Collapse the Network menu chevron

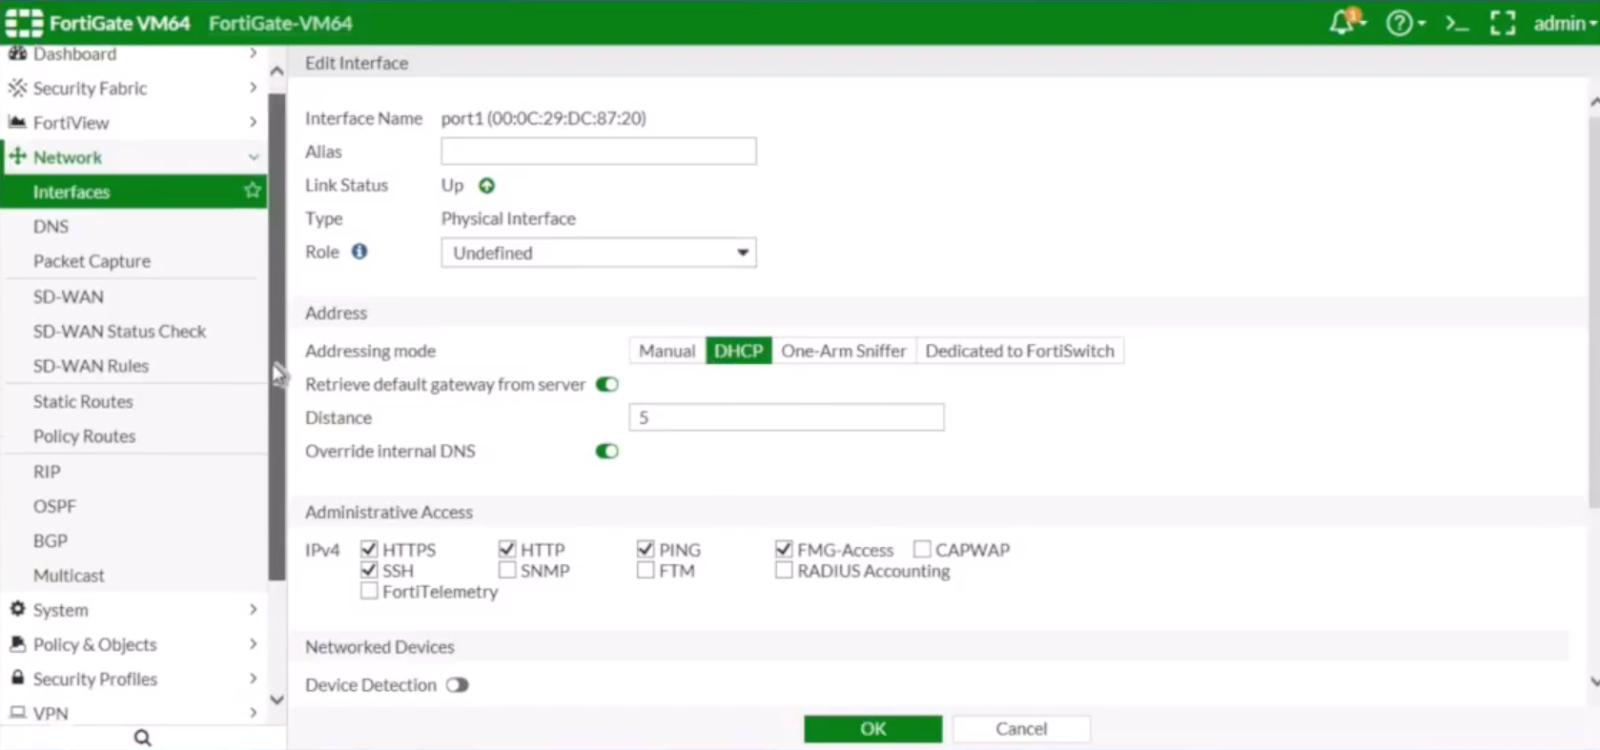(x=253, y=157)
